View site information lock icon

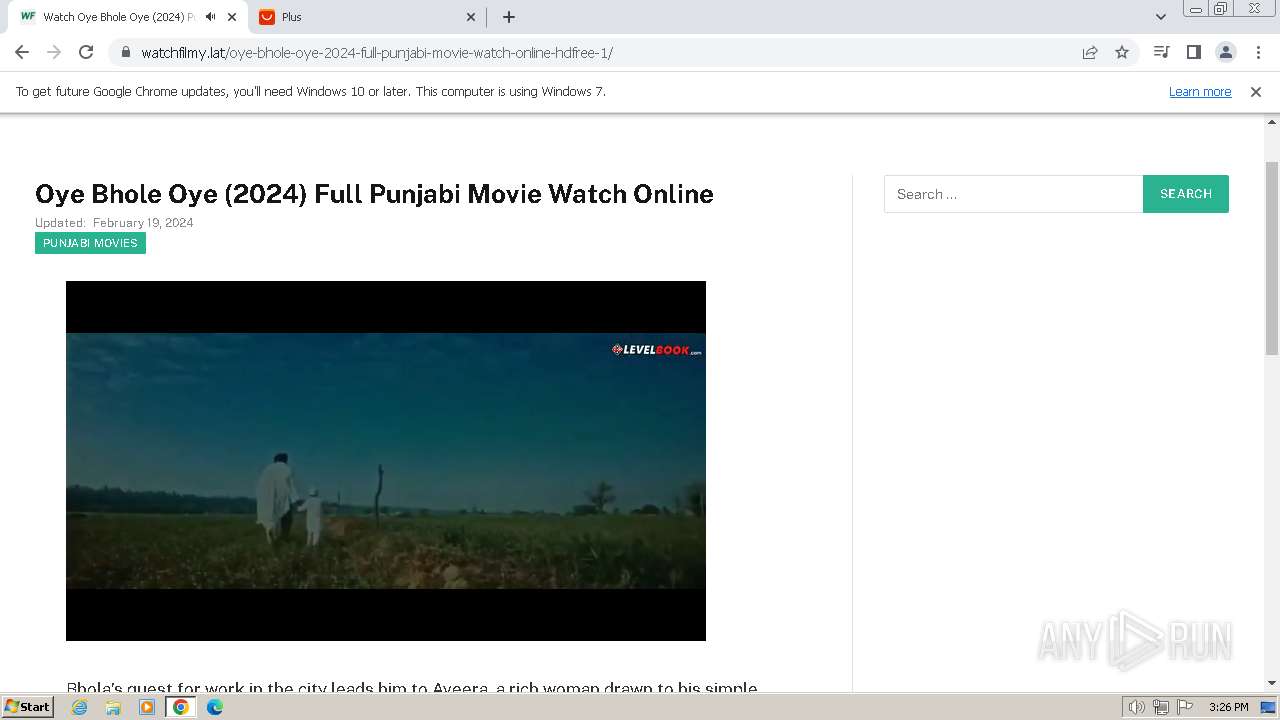pyautogui.click(x=125, y=52)
